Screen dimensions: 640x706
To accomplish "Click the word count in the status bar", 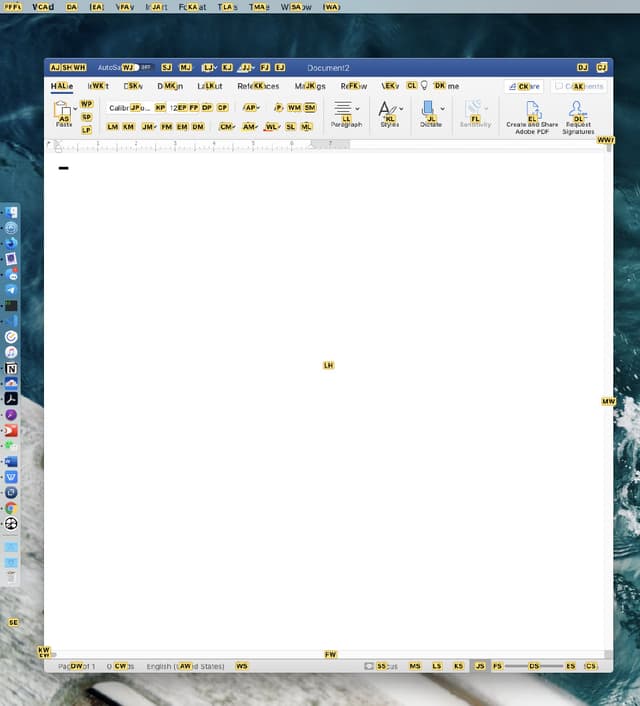I will [x=120, y=666].
